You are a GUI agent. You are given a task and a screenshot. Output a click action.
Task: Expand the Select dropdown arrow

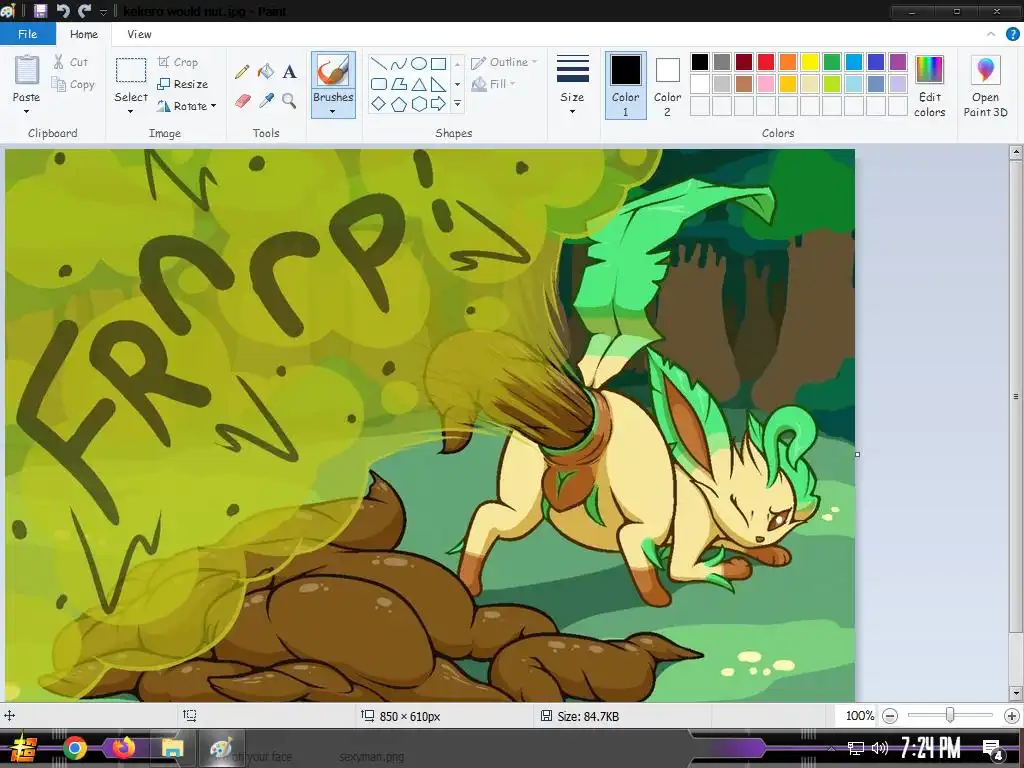131,112
